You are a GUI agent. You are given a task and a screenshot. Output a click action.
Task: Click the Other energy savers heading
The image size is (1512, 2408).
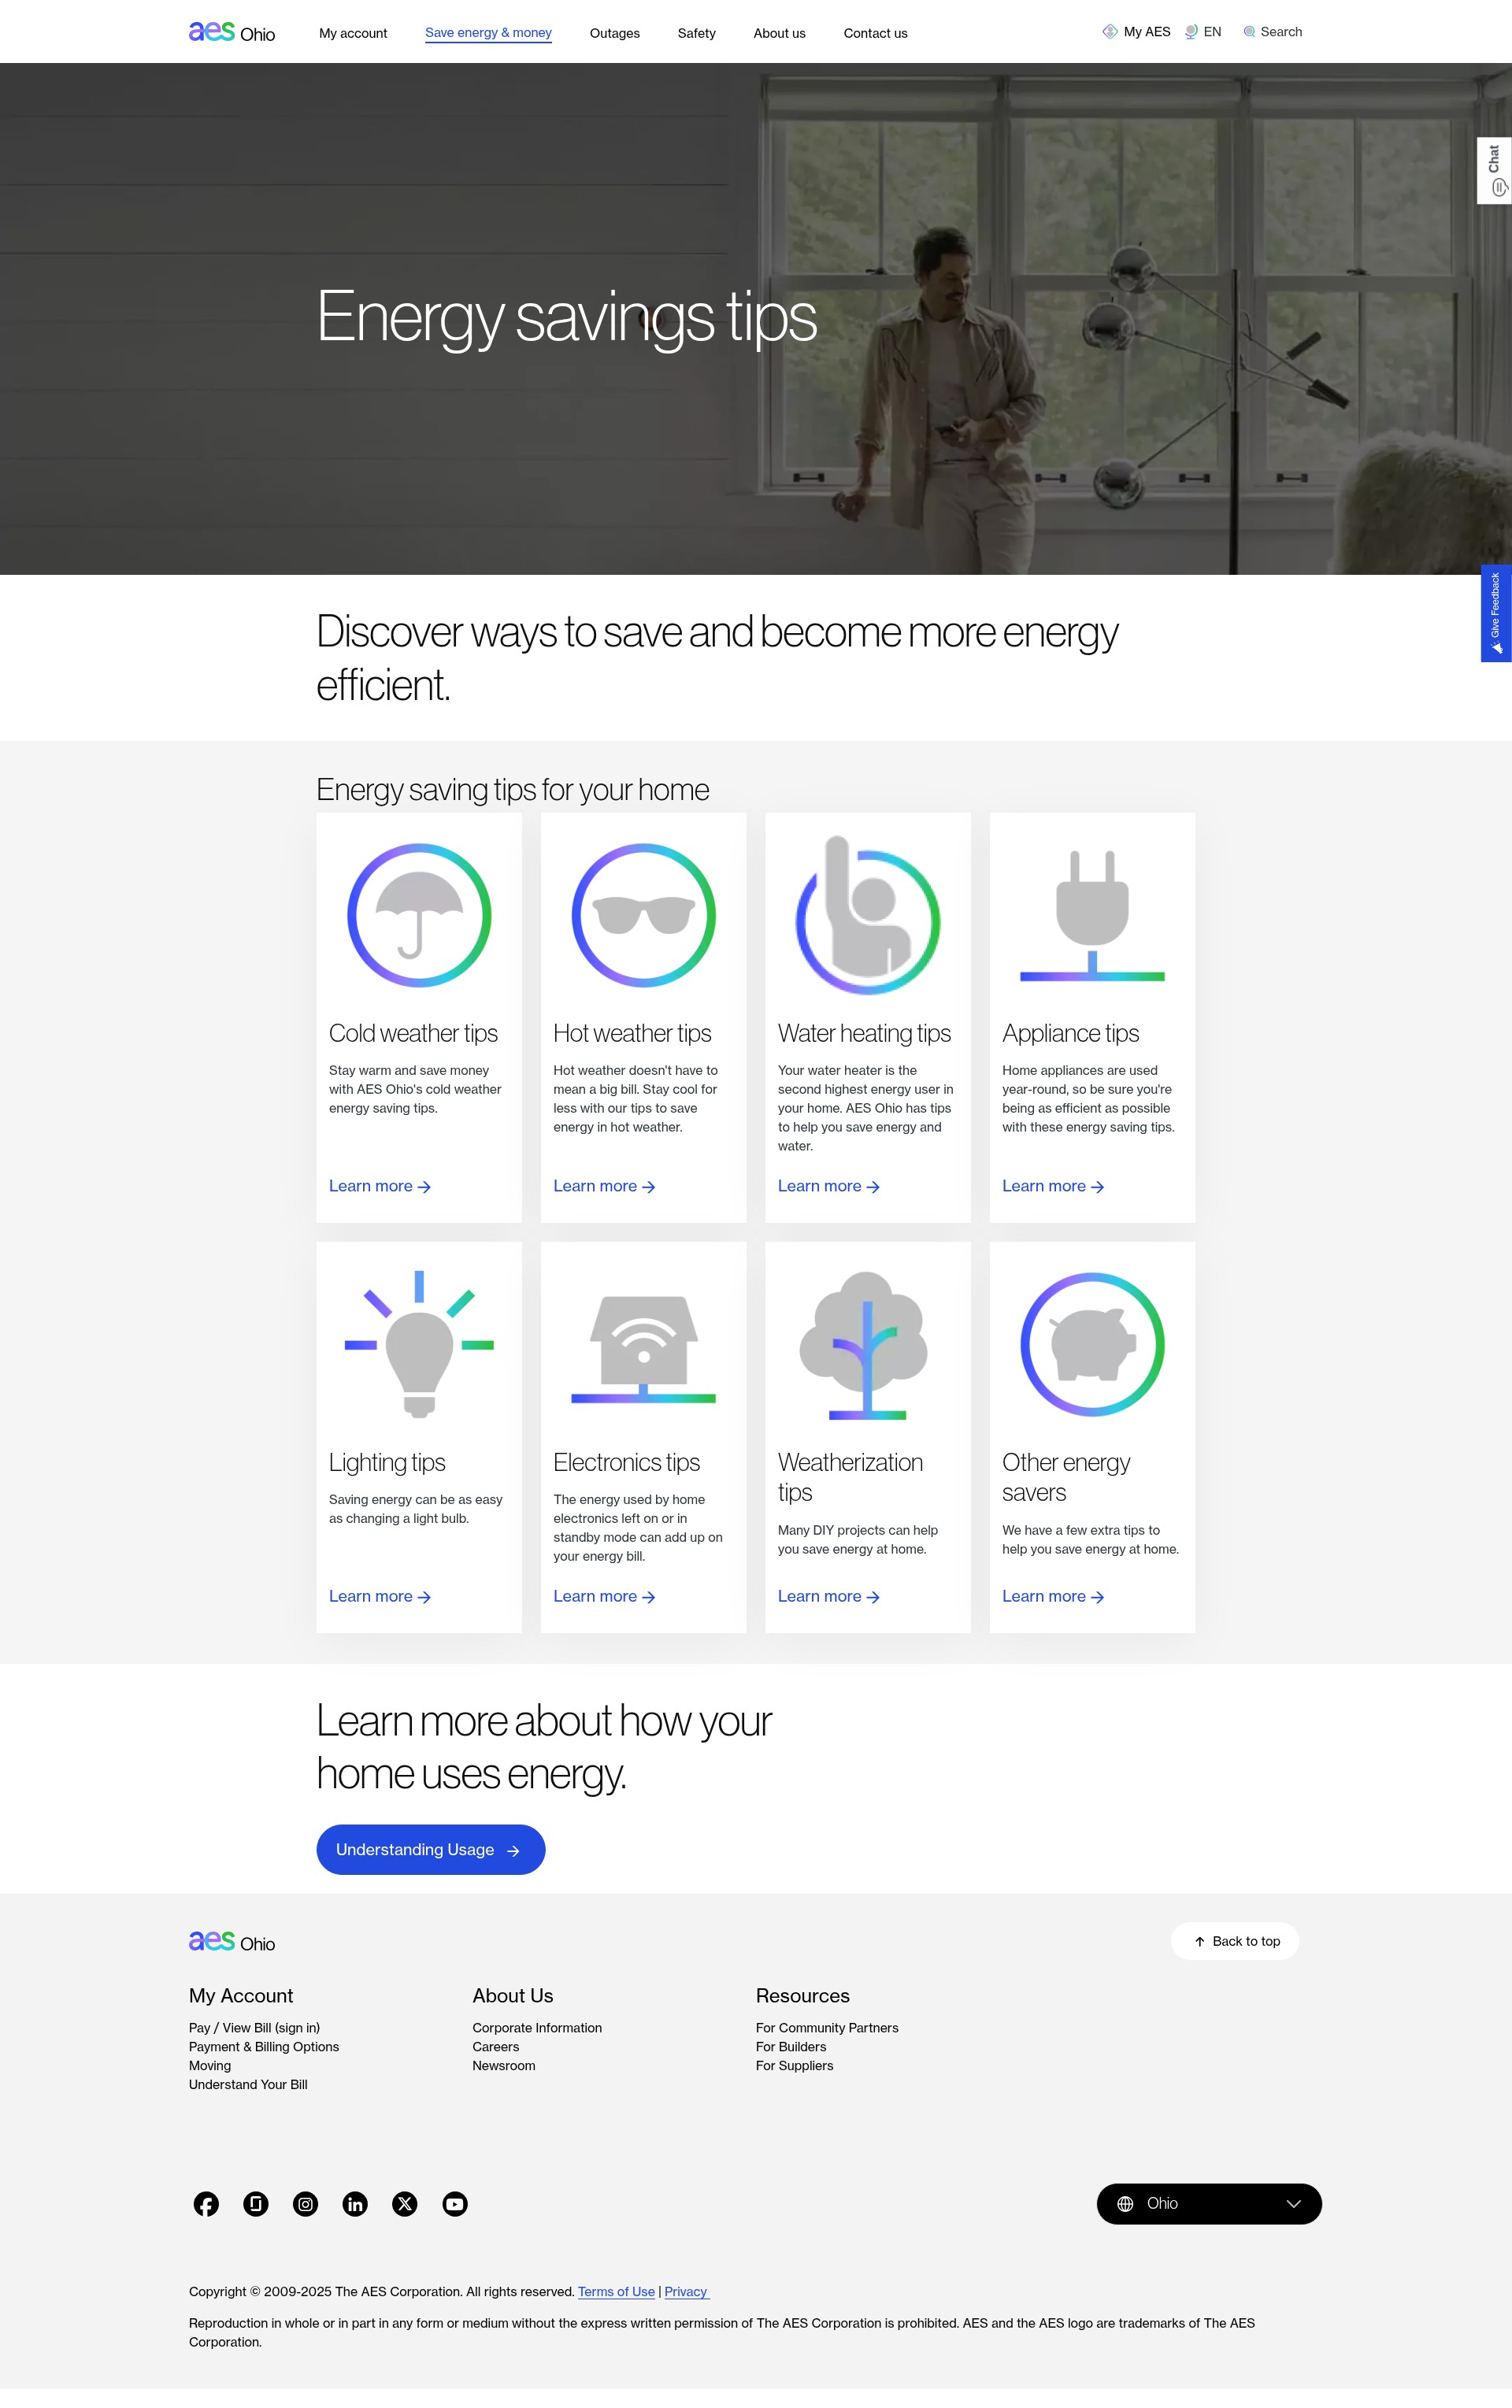pyautogui.click(x=1066, y=1477)
